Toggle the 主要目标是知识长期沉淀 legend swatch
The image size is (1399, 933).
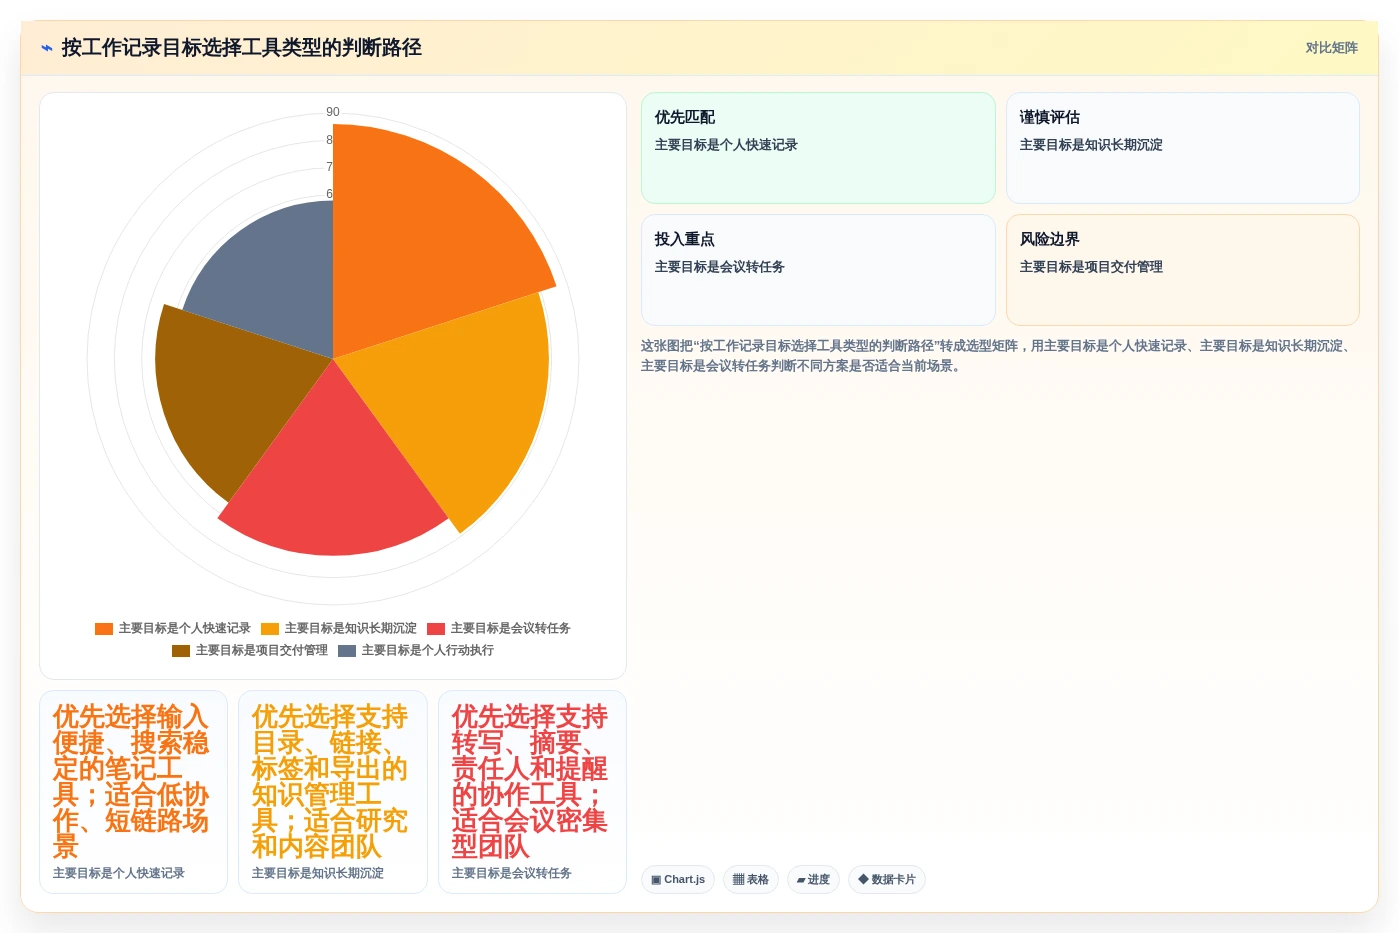coord(270,629)
